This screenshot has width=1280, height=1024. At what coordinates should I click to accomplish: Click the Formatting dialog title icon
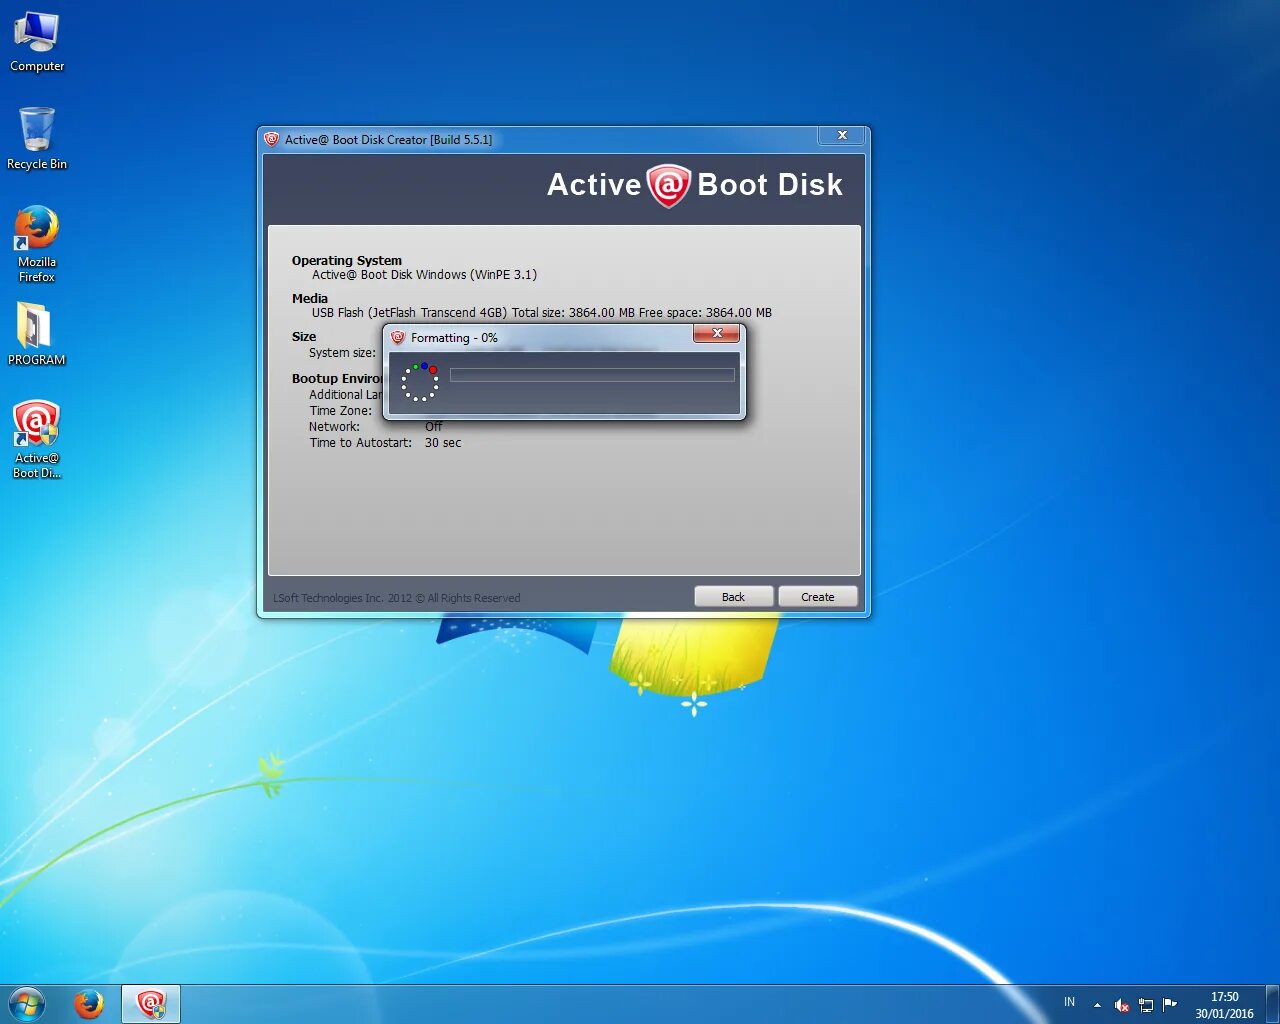pyautogui.click(x=398, y=338)
